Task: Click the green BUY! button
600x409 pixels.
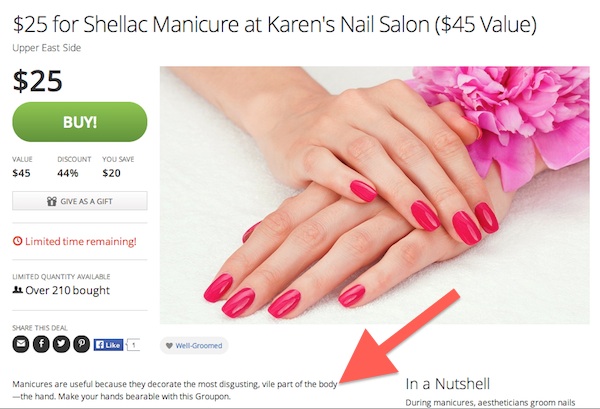Action: click(x=80, y=122)
